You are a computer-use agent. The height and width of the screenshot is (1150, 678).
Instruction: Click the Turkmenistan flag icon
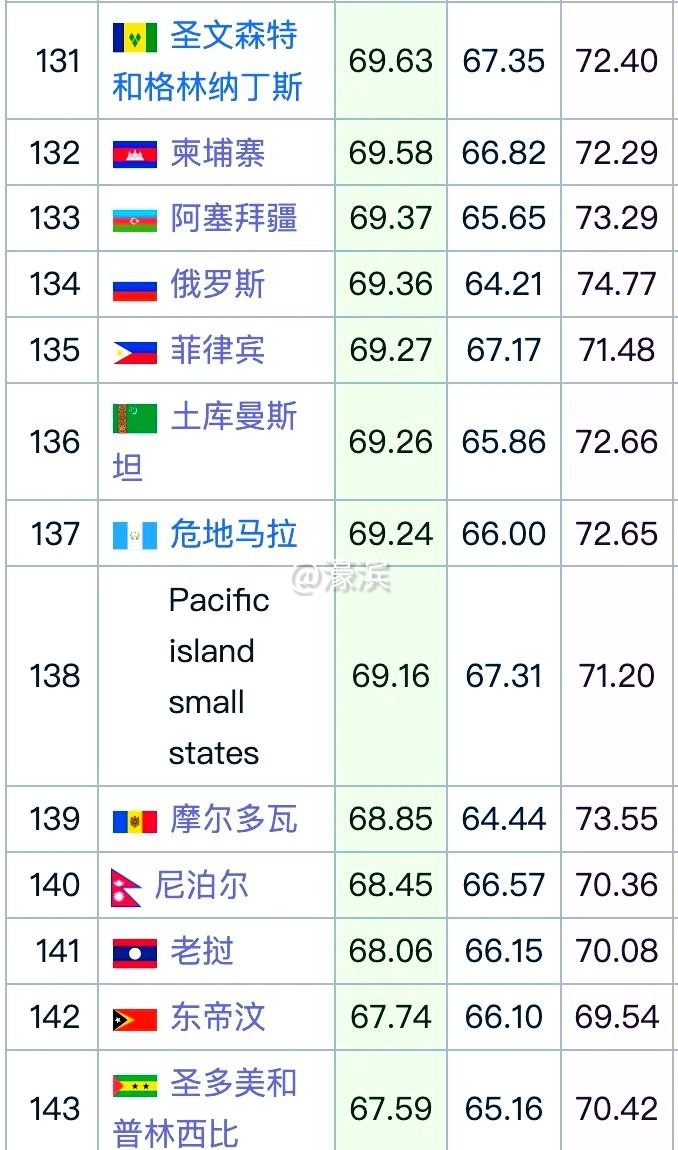pos(135,418)
